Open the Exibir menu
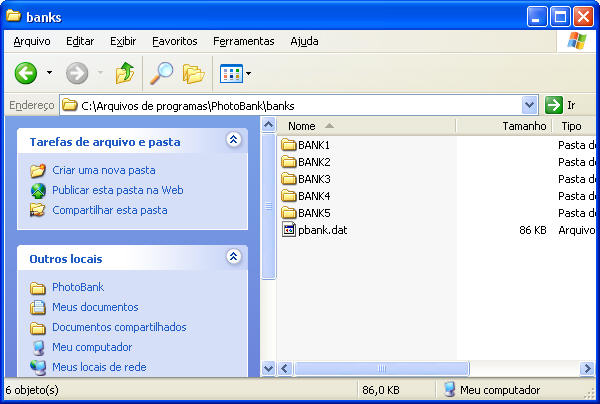The image size is (600, 404). (x=123, y=41)
